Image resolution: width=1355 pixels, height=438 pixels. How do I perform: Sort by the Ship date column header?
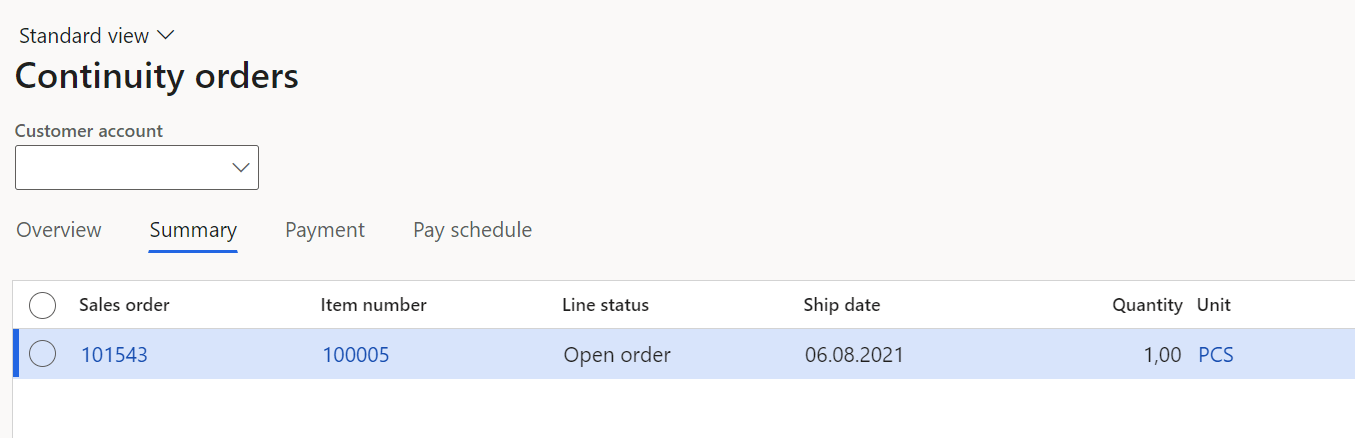pos(841,305)
